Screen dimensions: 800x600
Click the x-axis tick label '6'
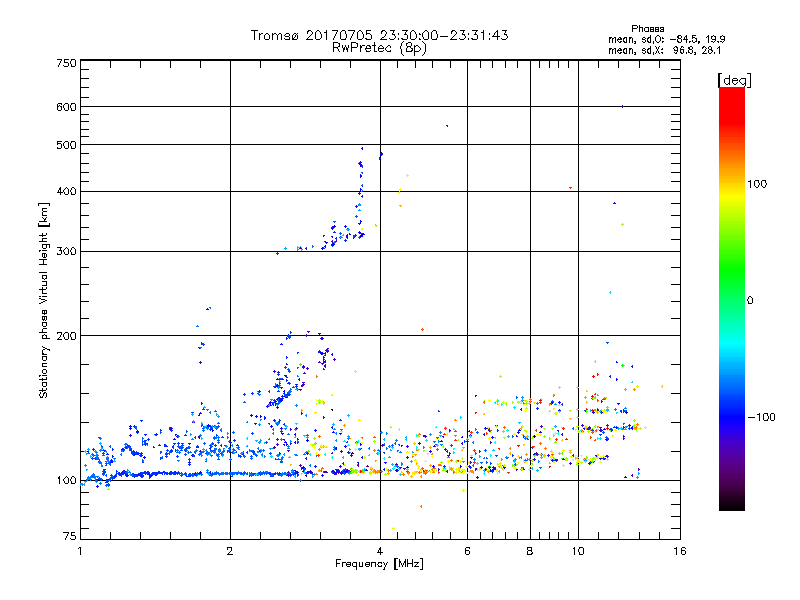click(x=467, y=551)
